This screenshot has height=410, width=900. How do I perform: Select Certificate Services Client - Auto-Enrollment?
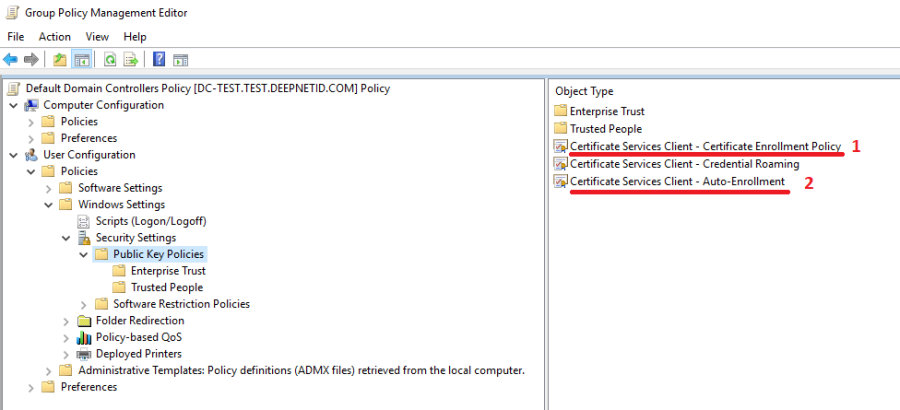click(x=677, y=181)
